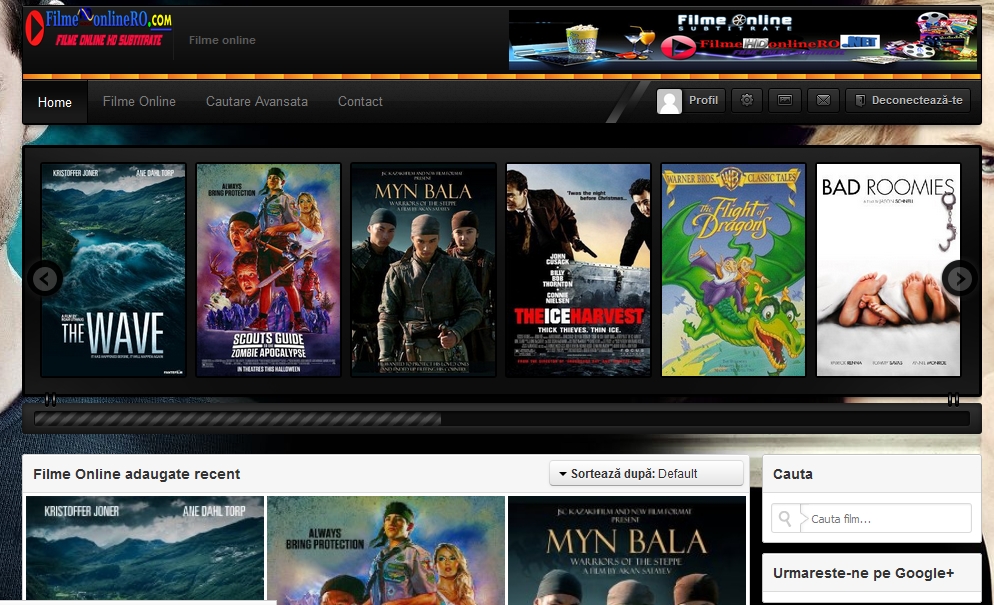Click the FilmeOnlineRO.com site logo

coord(99,29)
